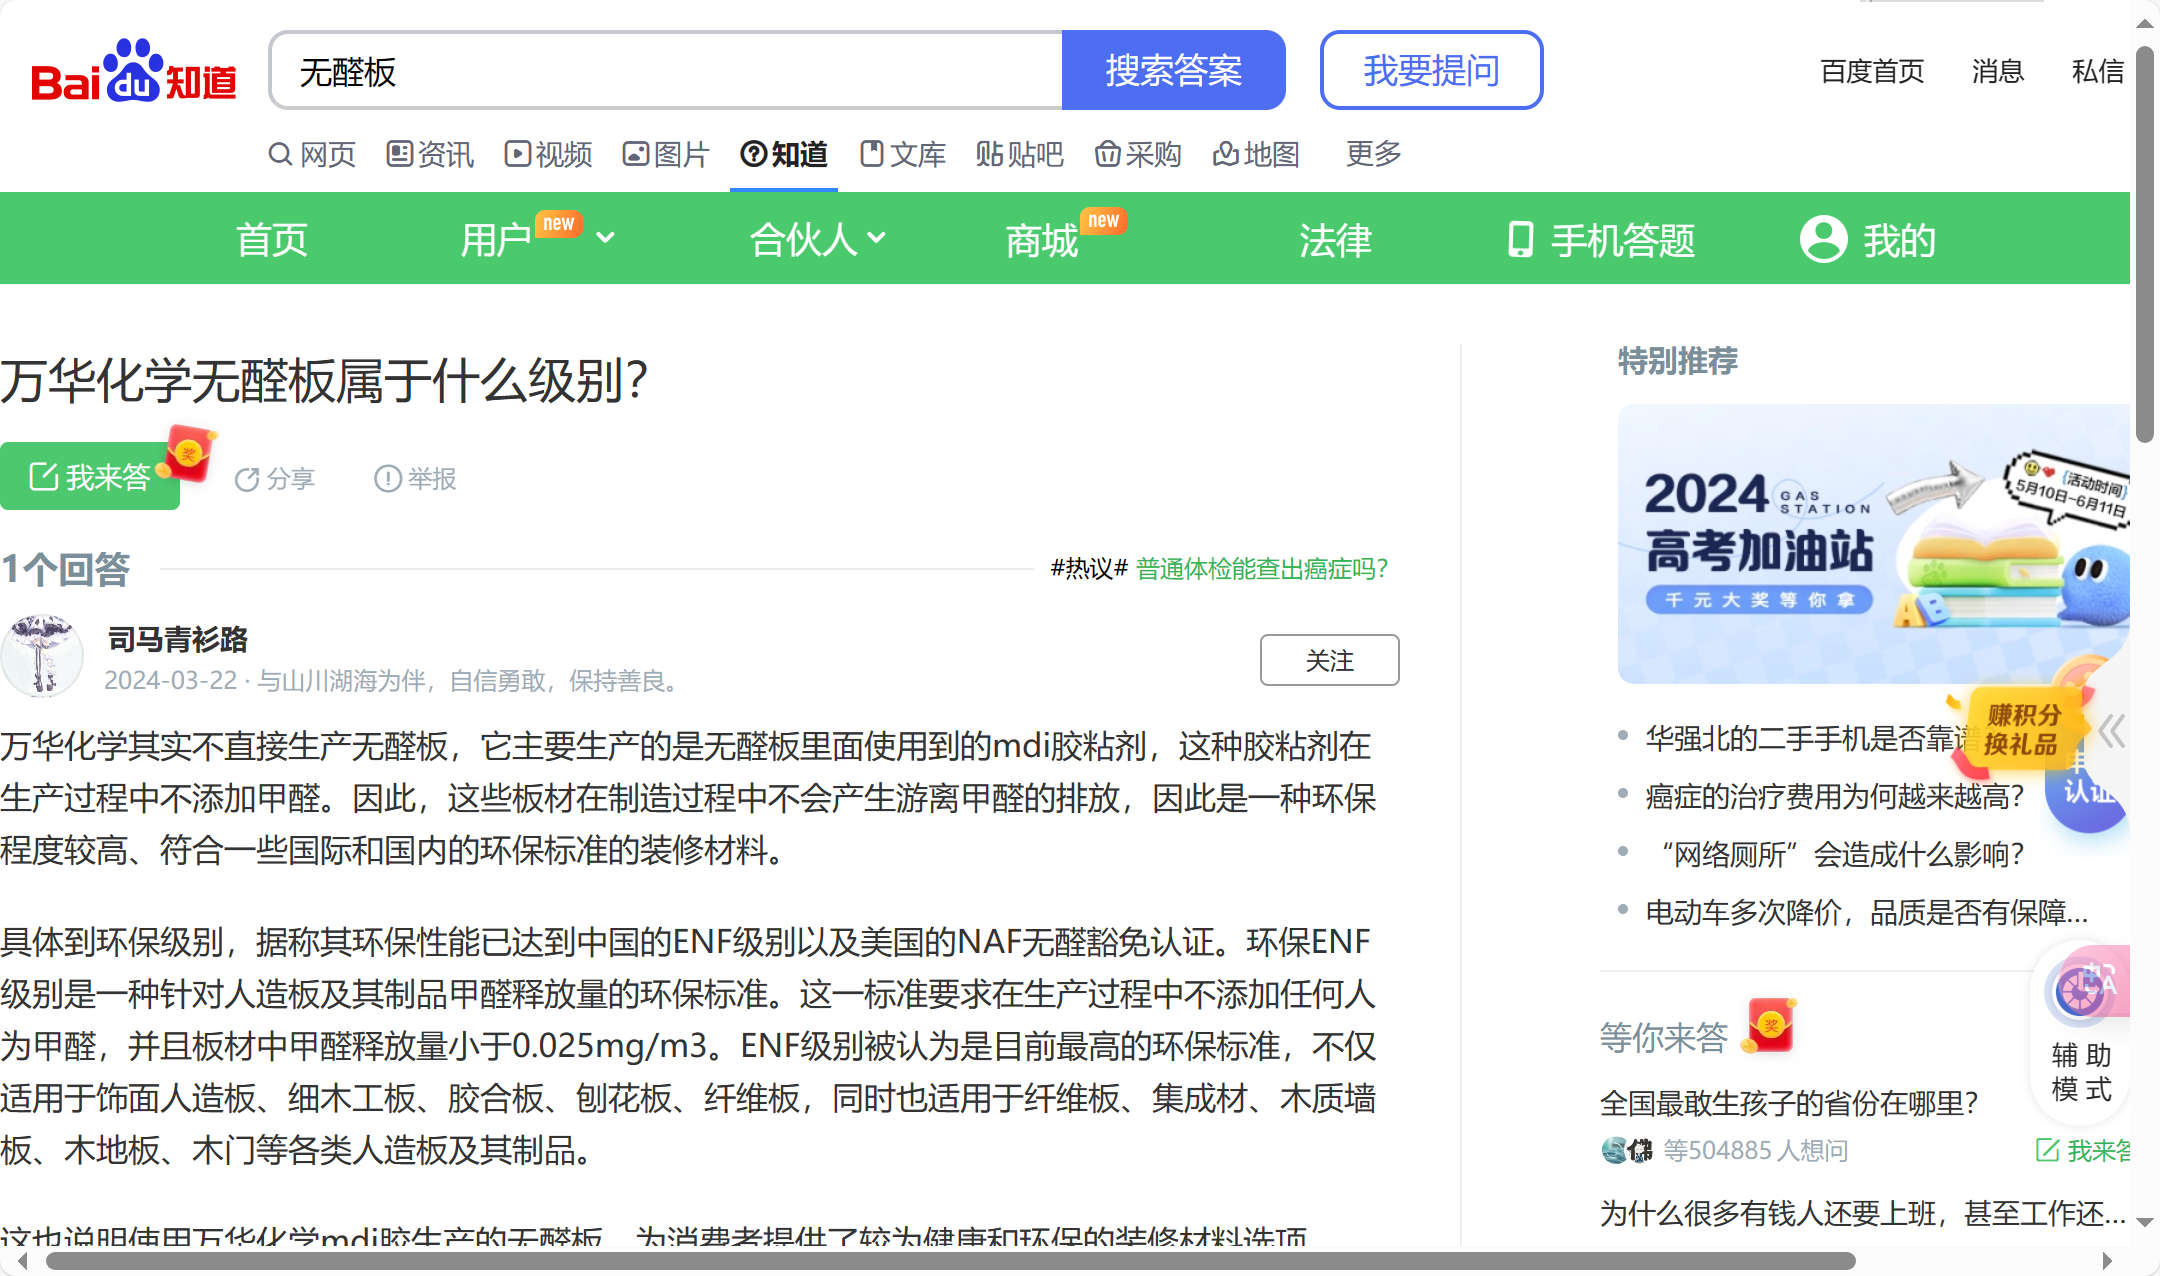Open the user profile icon labeled 我的
This screenshot has width=2160, height=1276.
coord(1823,240)
